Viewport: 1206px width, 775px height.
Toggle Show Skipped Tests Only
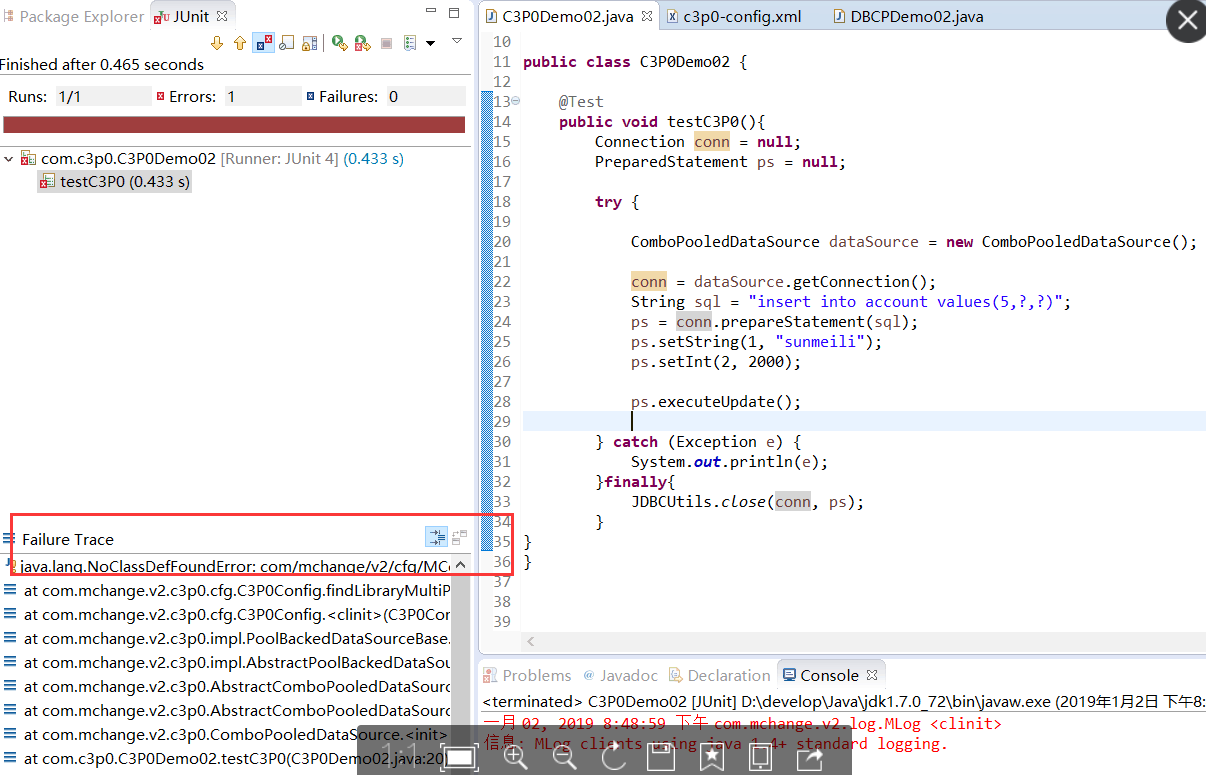[287, 42]
